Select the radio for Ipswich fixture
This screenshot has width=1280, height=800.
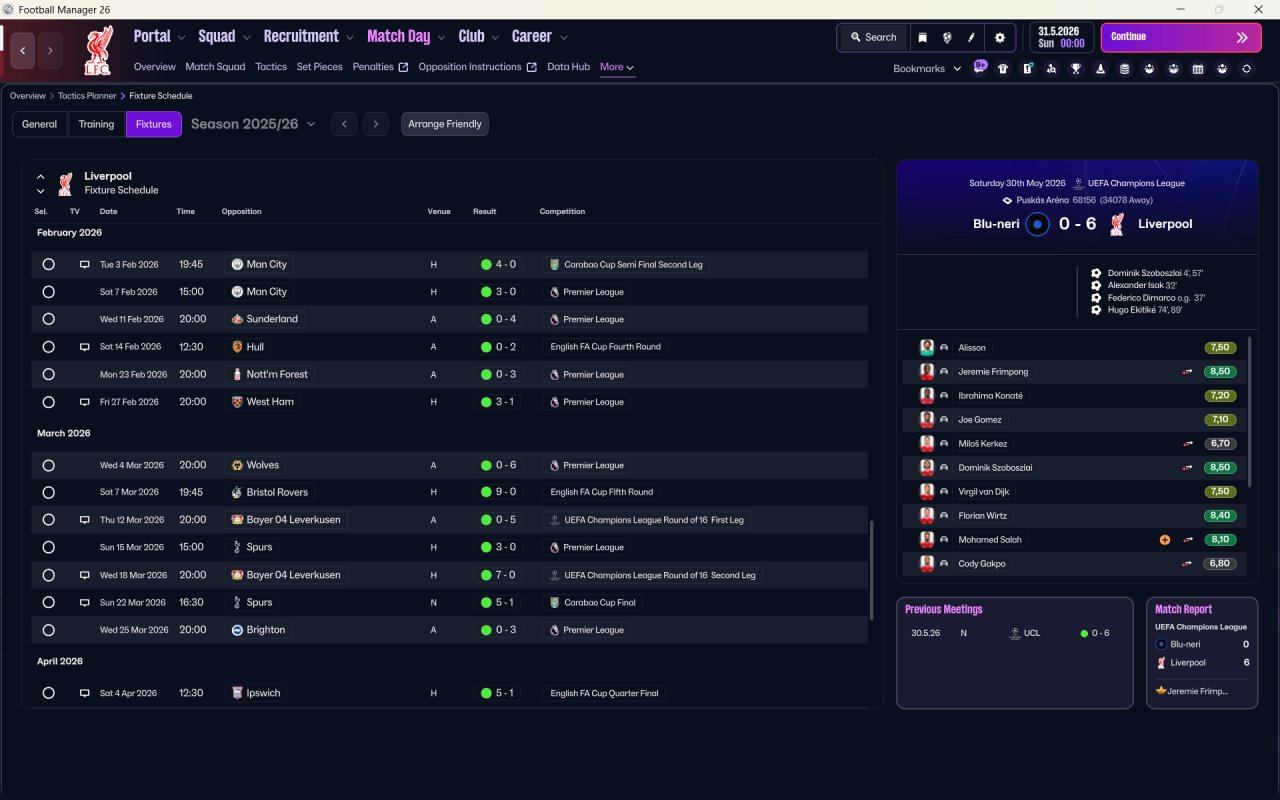(x=48, y=693)
